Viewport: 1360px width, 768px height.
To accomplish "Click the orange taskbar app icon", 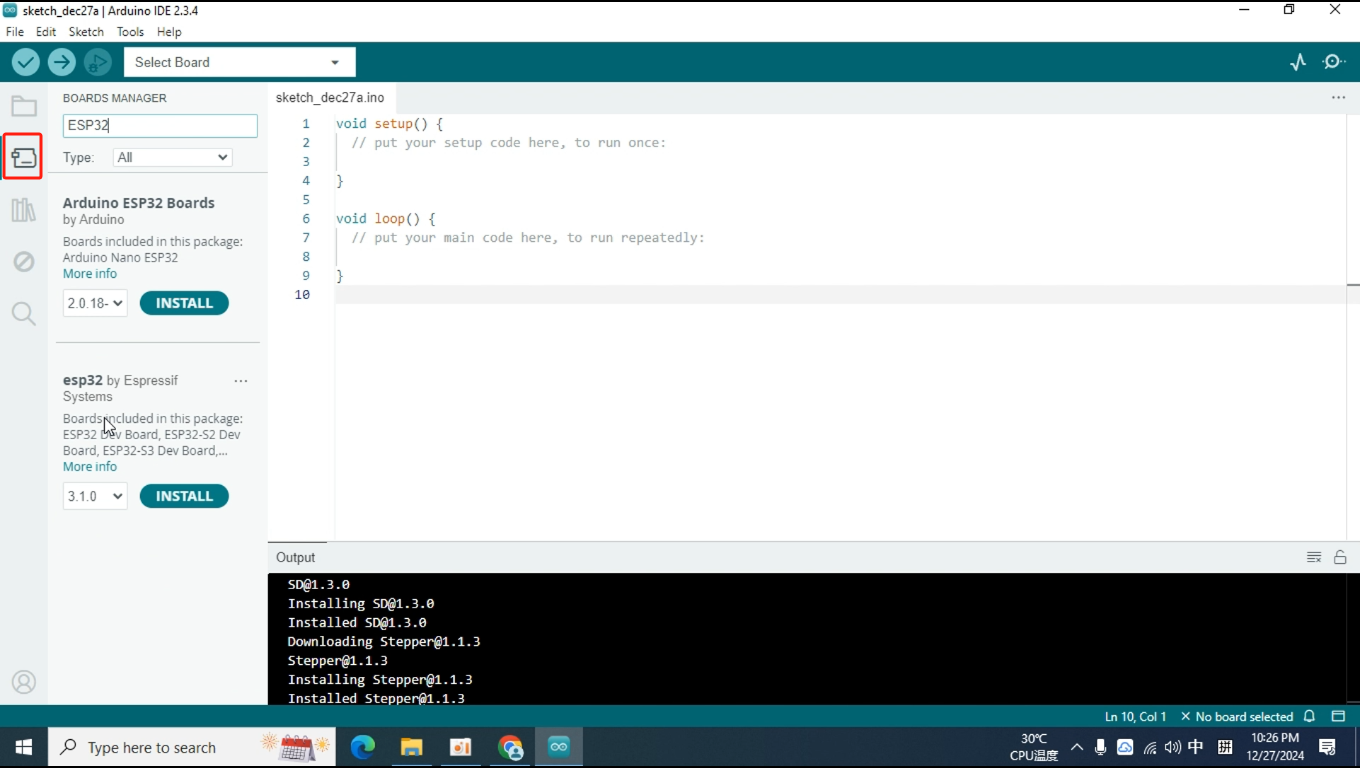I will click(460, 747).
